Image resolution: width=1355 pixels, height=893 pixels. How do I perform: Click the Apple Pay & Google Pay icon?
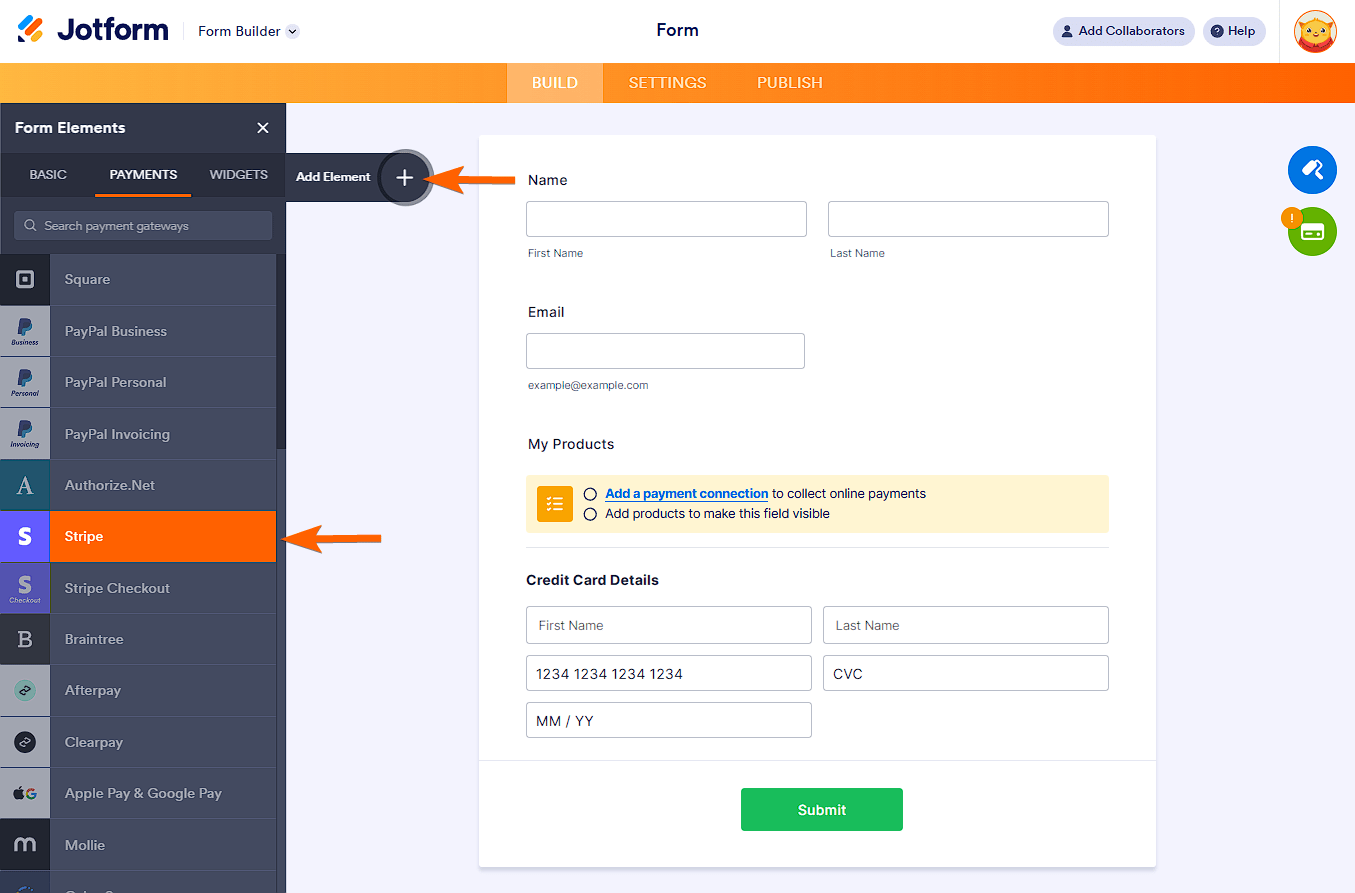(25, 794)
